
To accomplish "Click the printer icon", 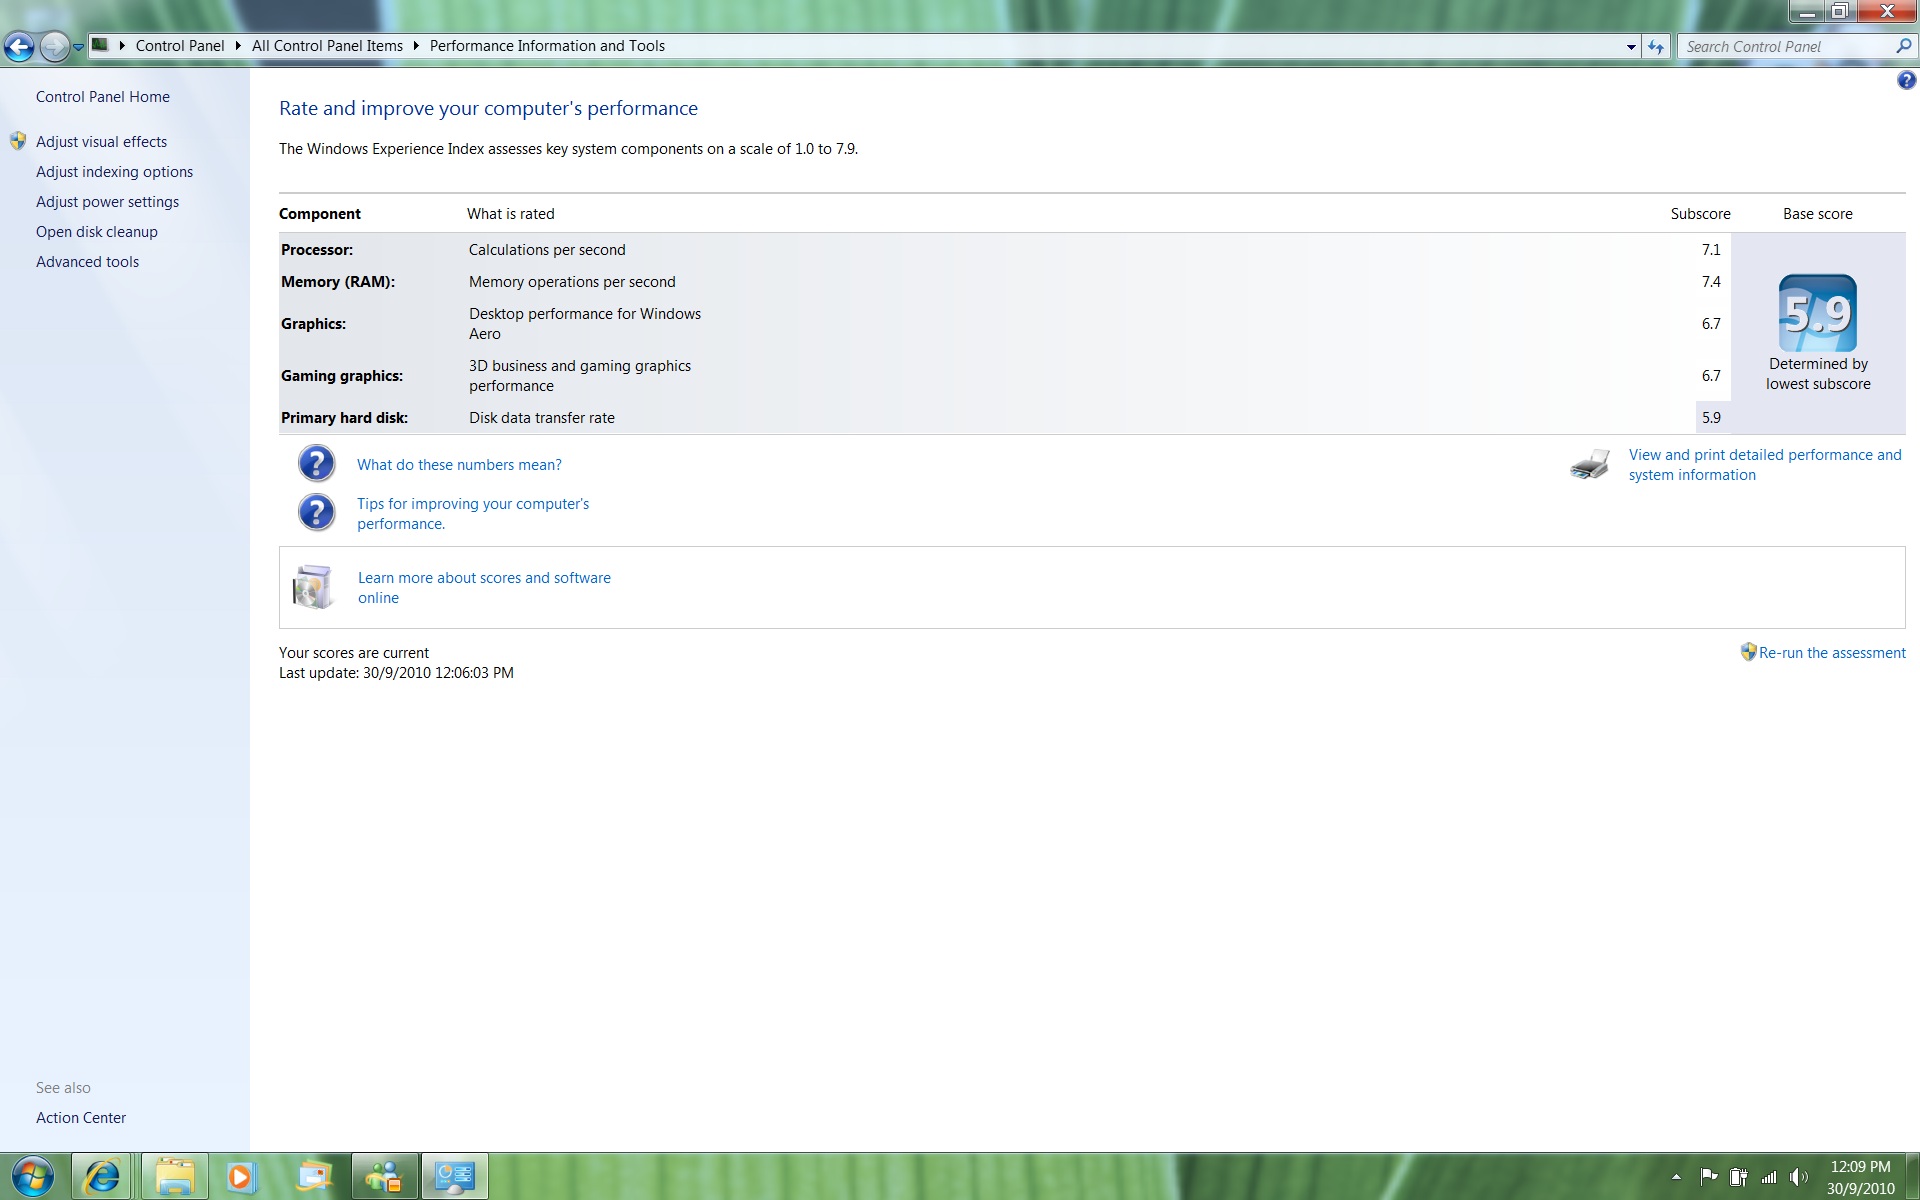I will pos(1590,464).
